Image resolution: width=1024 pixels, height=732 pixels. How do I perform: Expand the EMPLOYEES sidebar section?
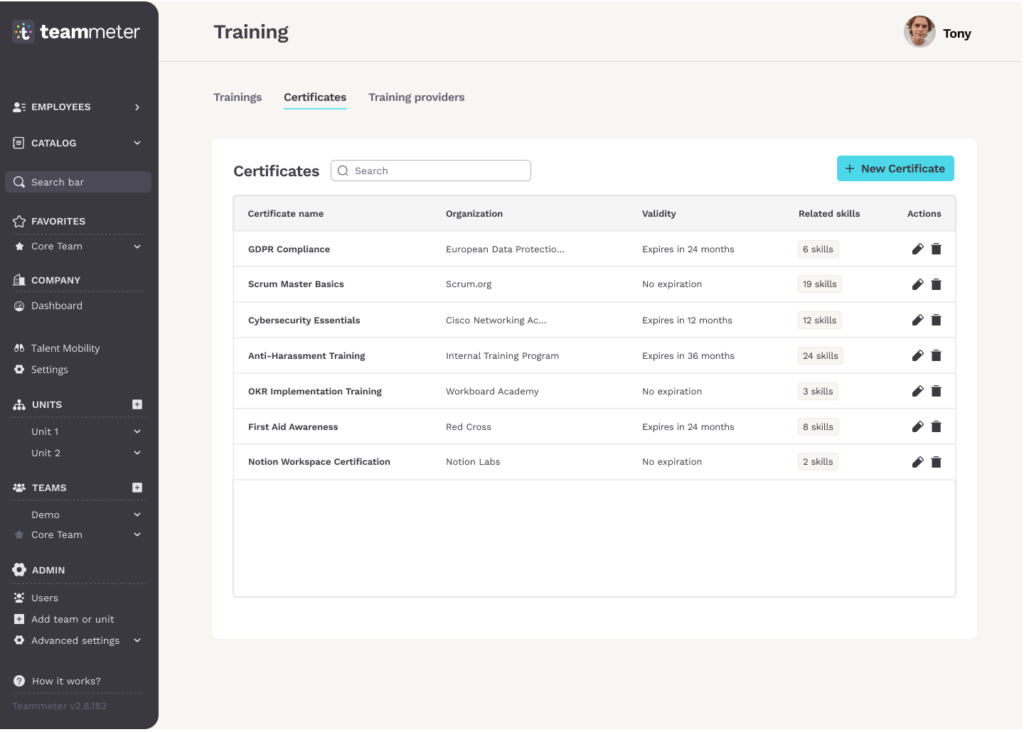point(137,107)
